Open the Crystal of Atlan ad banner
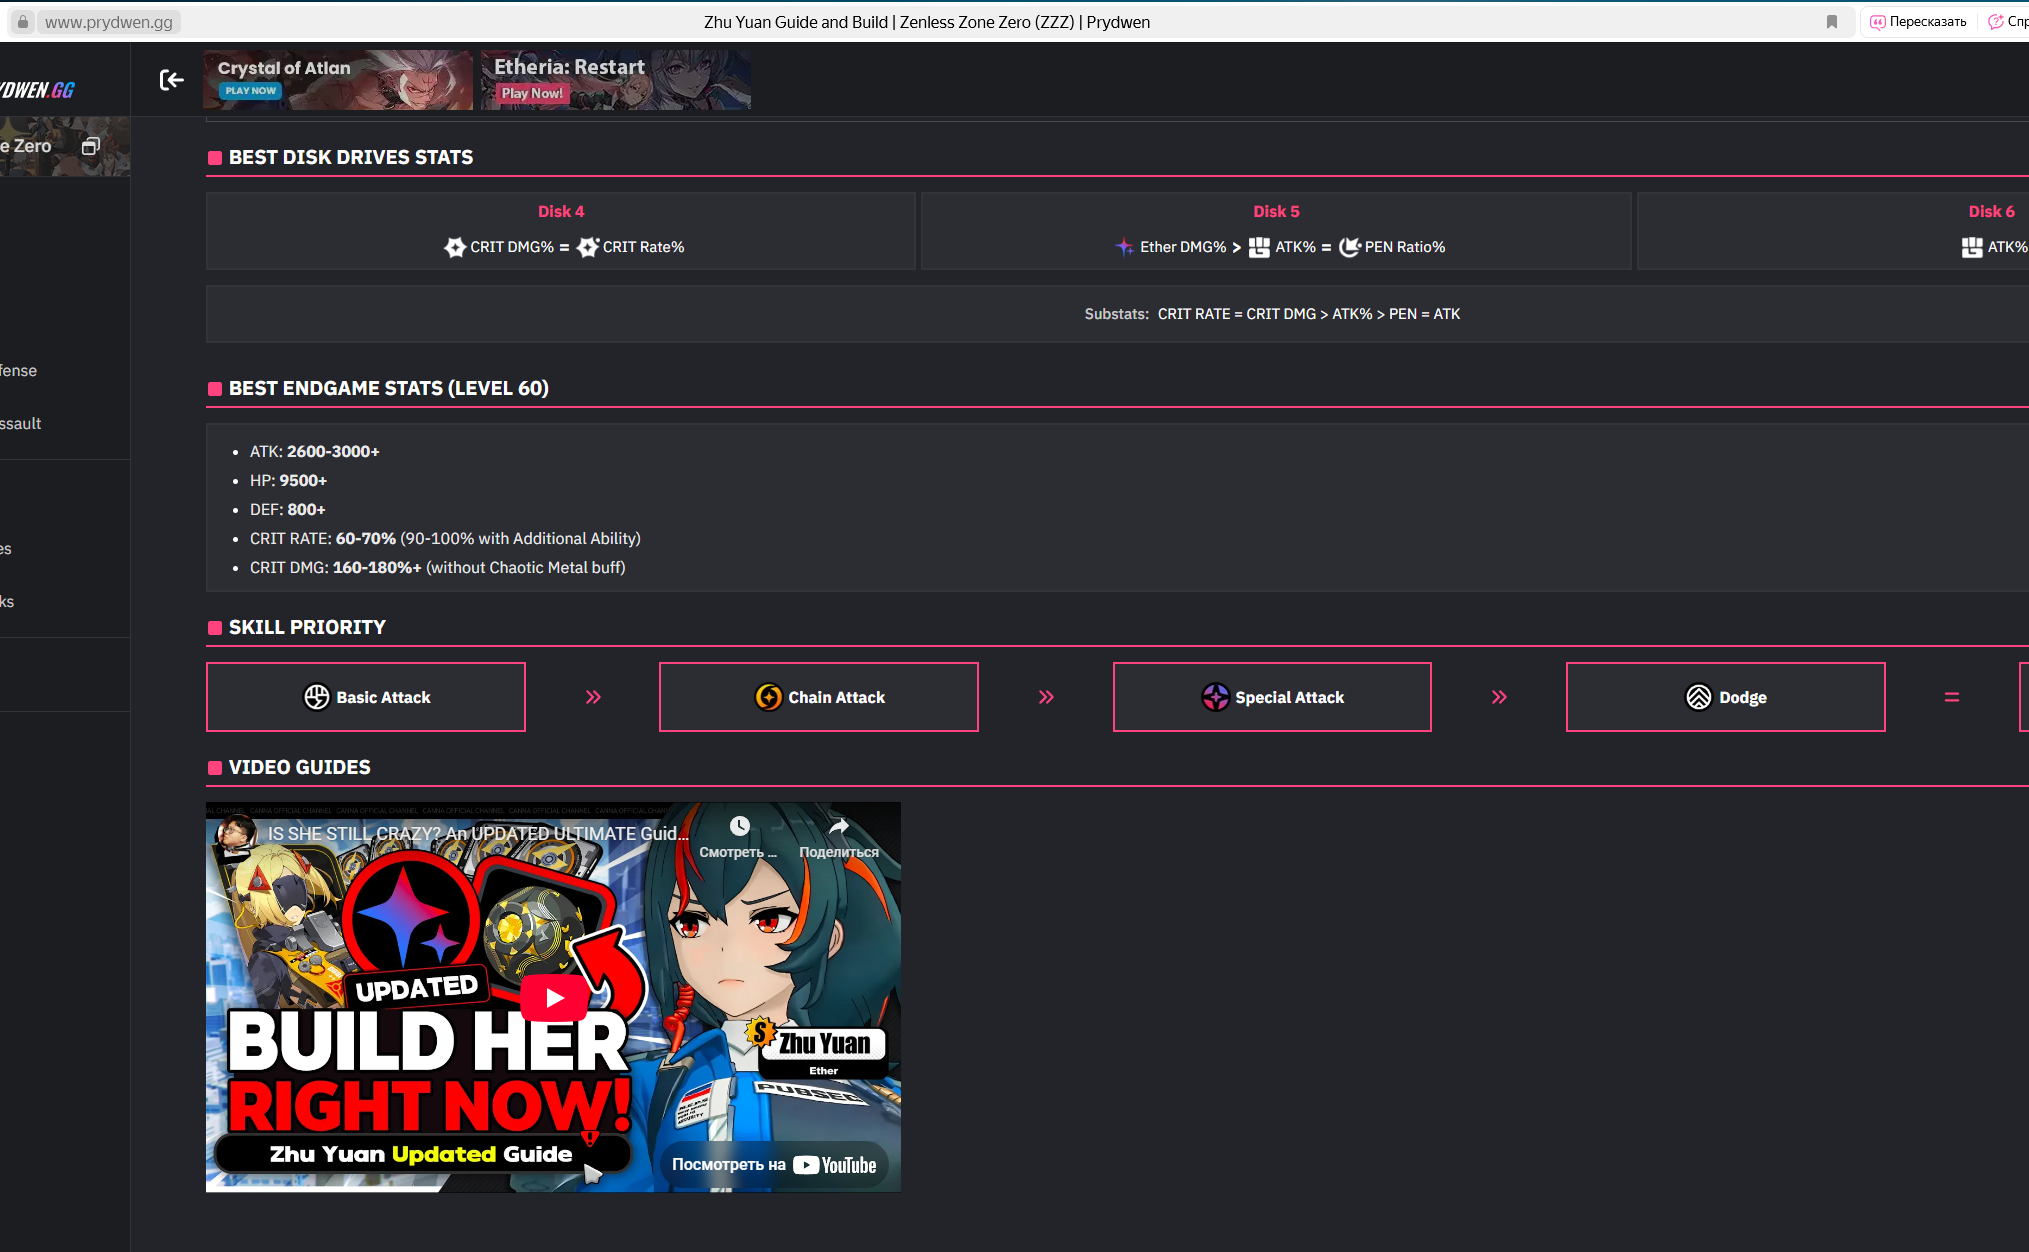The width and height of the screenshot is (2029, 1252). 338,80
